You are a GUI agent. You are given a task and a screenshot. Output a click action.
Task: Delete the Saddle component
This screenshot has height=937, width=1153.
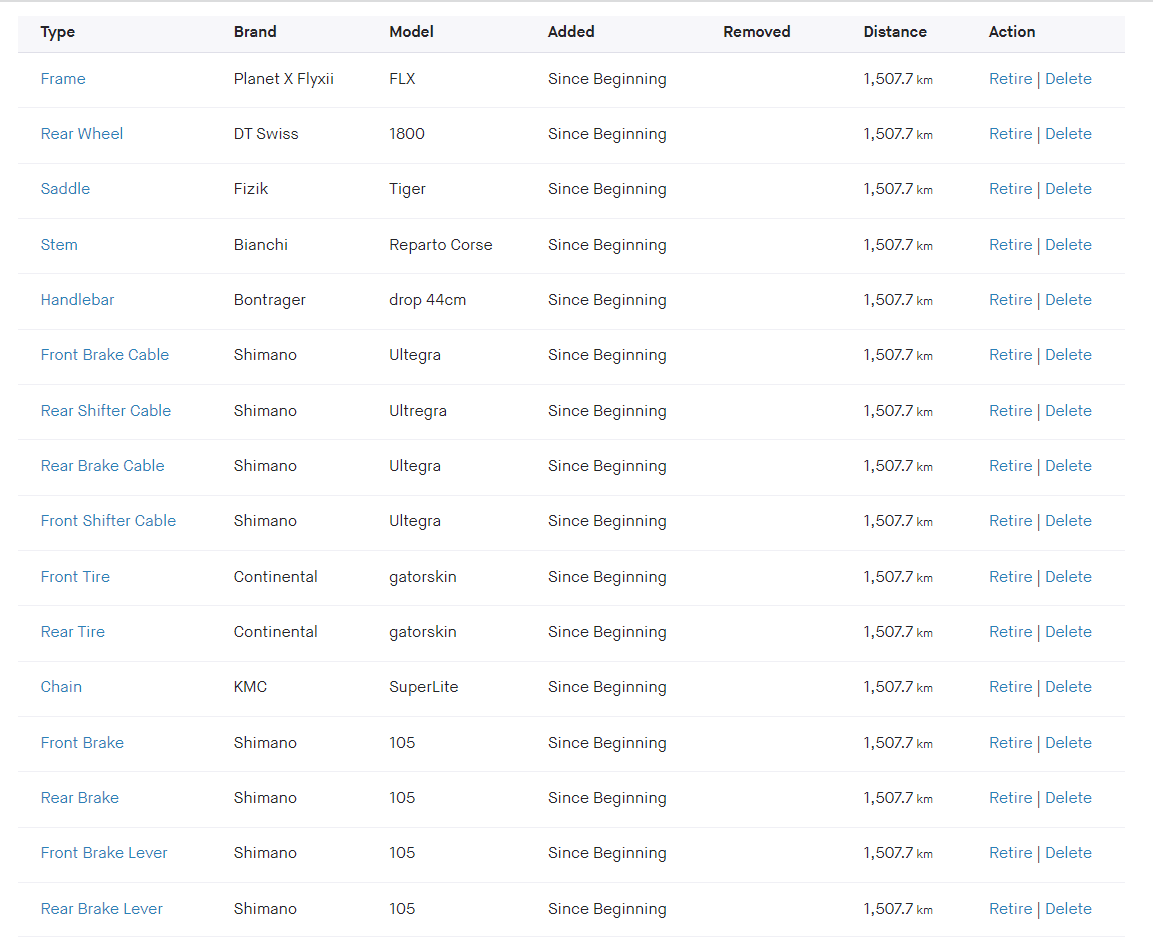(1068, 189)
